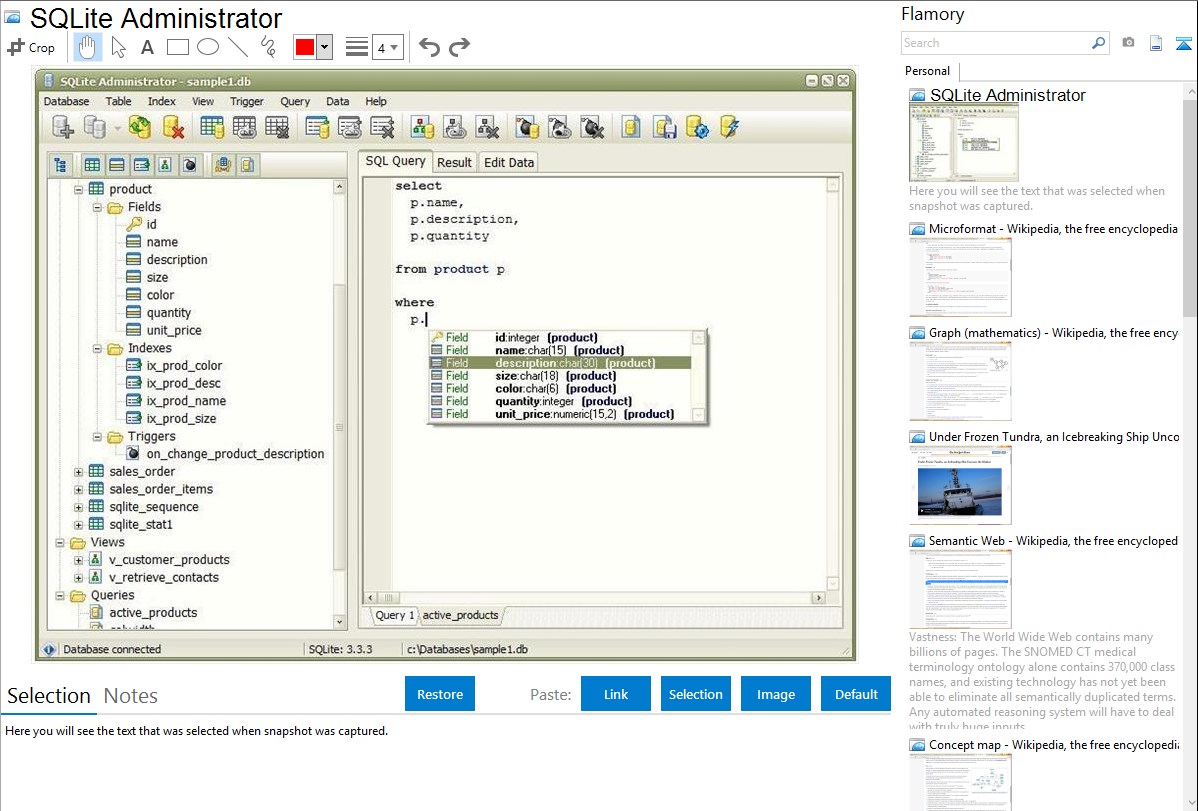Open the color picker dropdown arrow
This screenshot has height=811, width=1198.
click(x=324, y=47)
